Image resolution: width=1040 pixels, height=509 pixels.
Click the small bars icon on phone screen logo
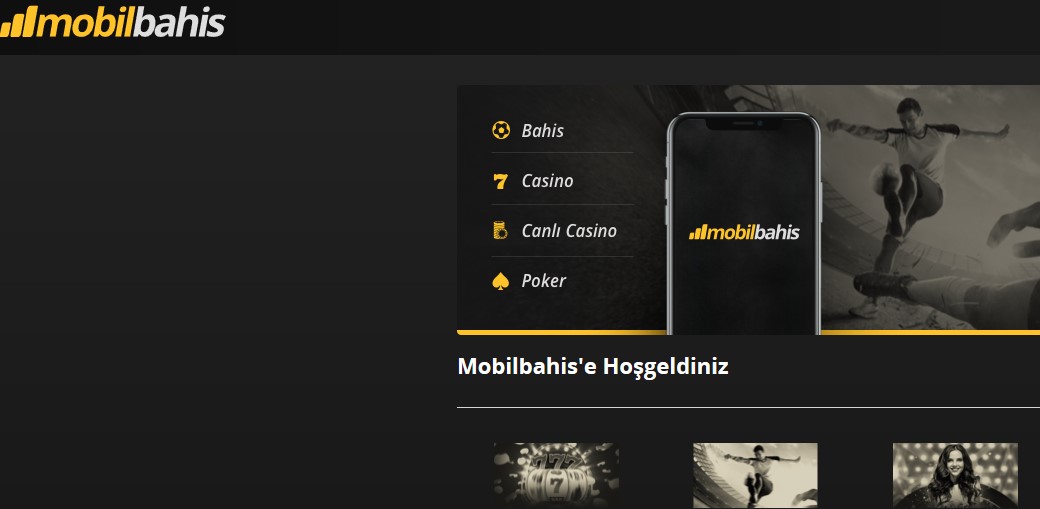[698, 232]
